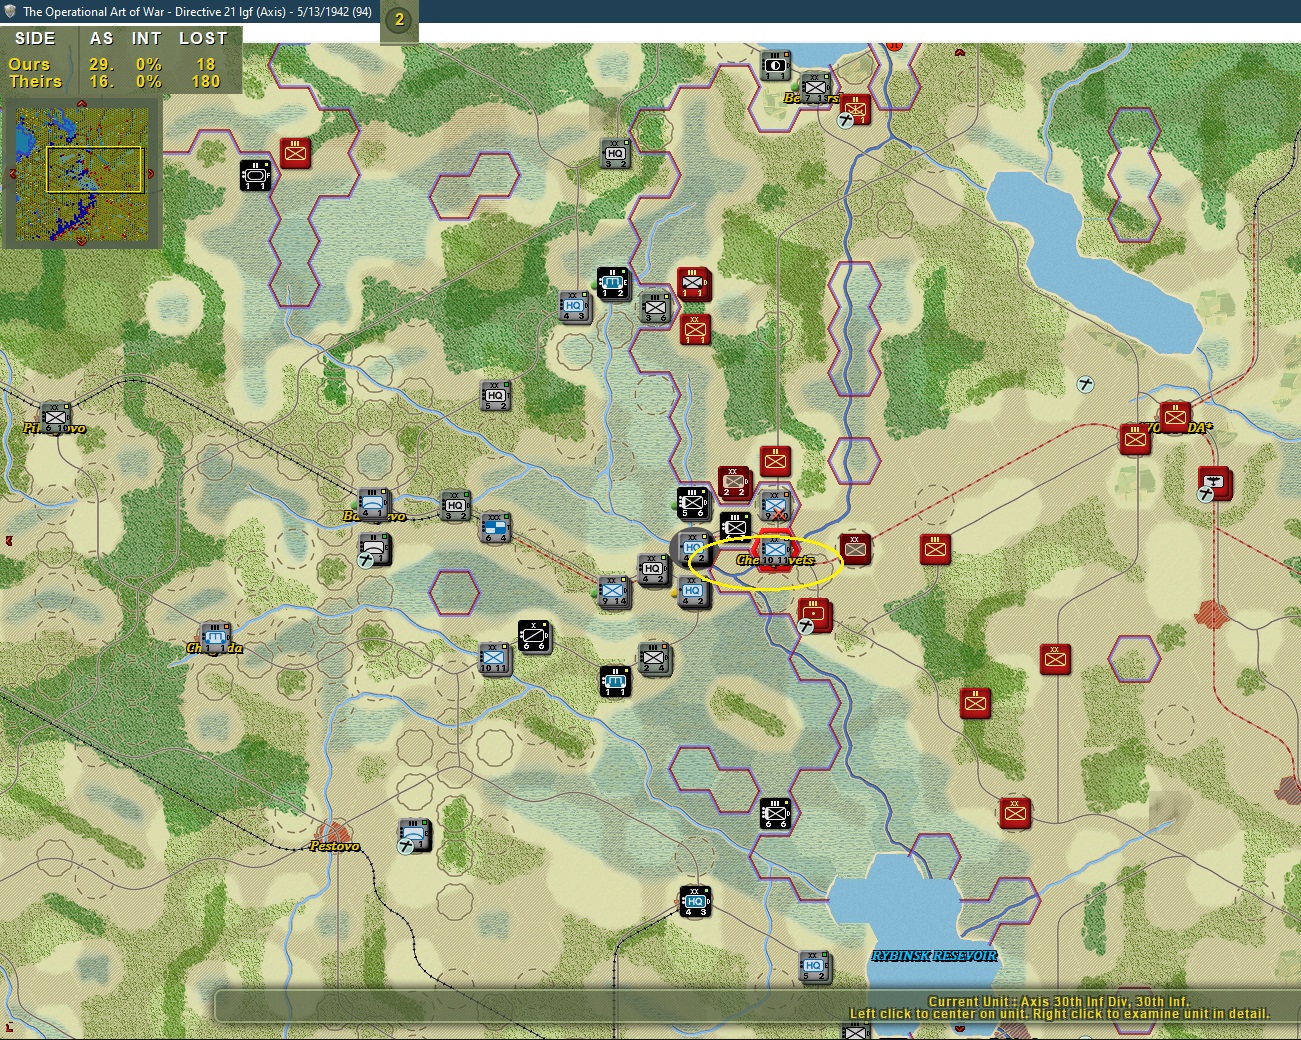Click the Soviet unit on the northern airfield
This screenshot has width=1301, height=1040.
[855, 109]
